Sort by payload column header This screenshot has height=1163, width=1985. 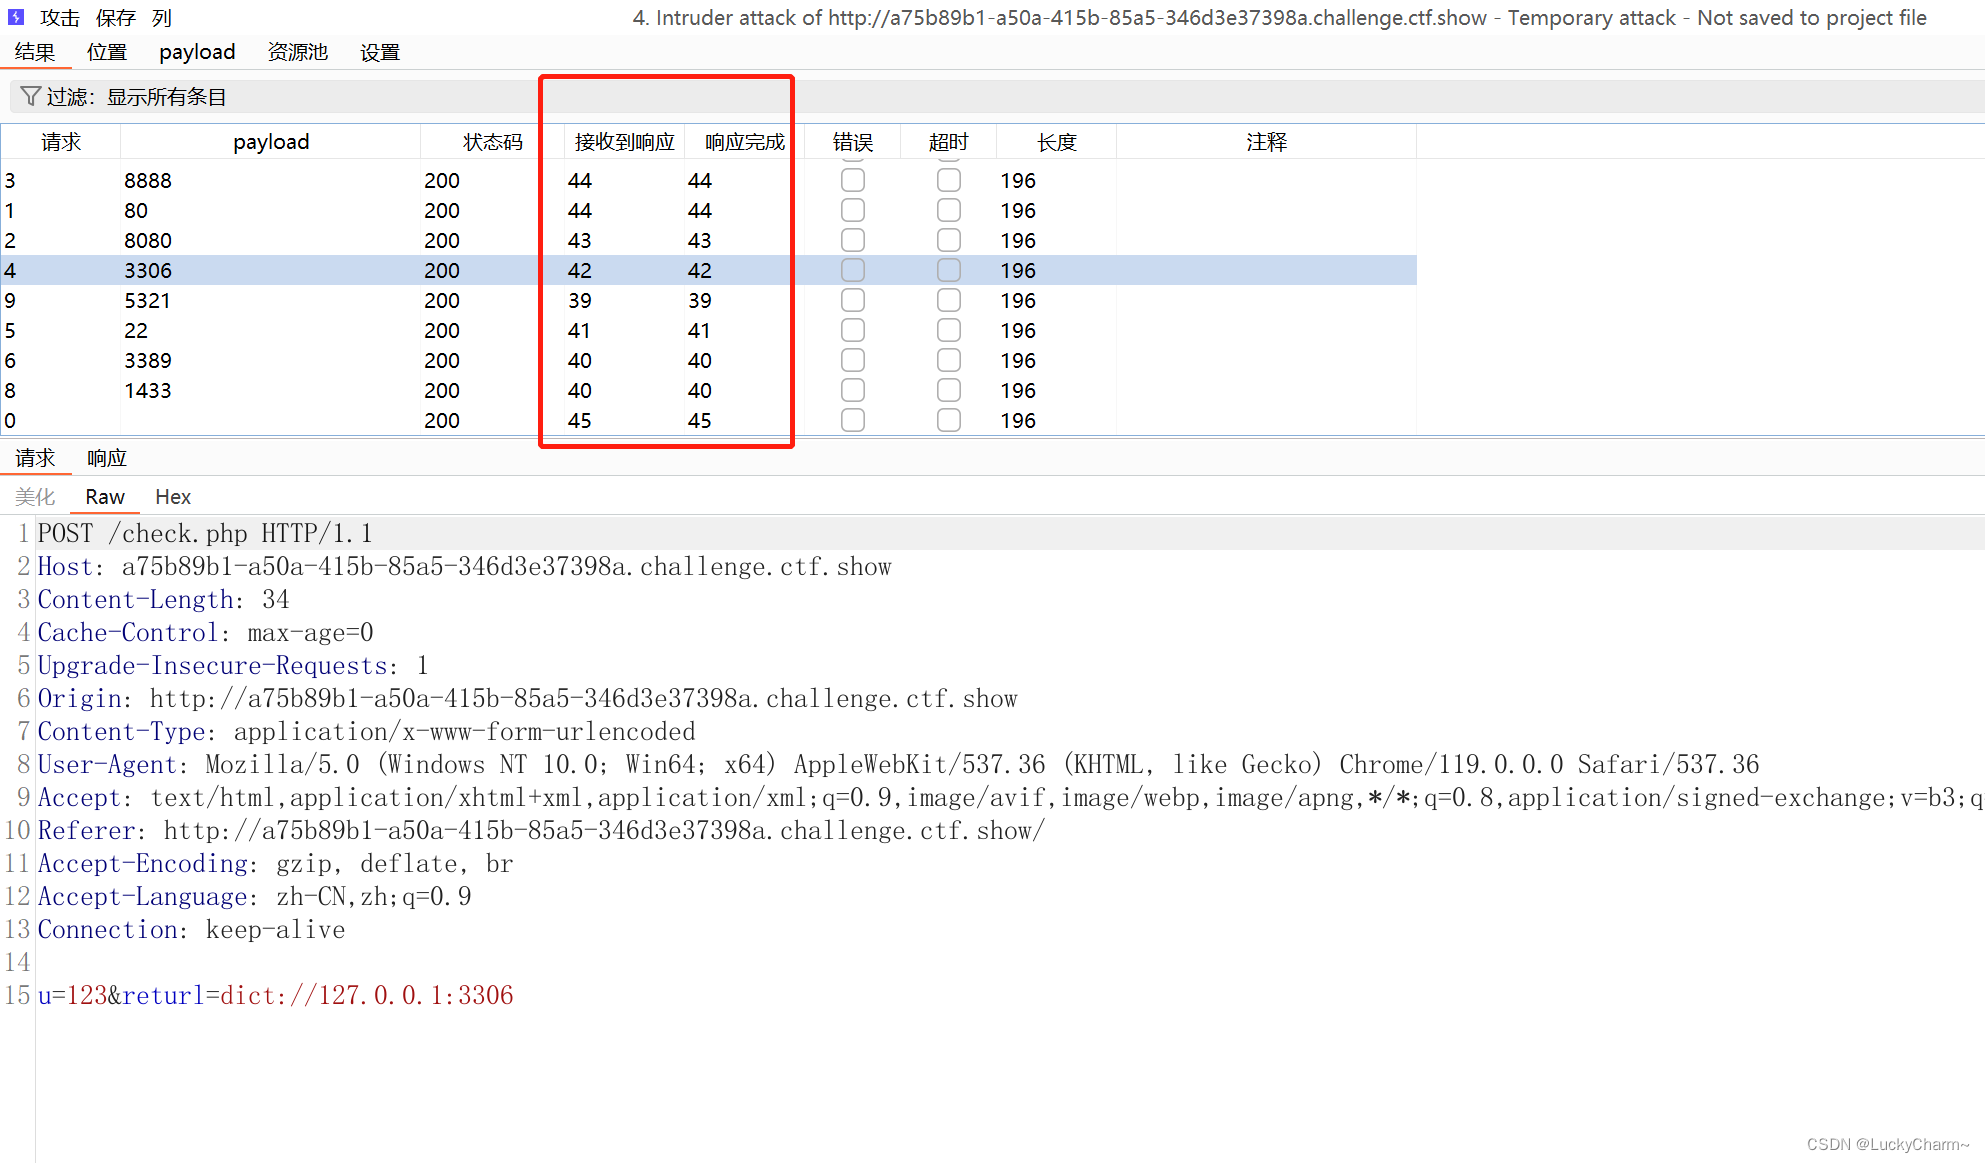[x=271, y=142]
